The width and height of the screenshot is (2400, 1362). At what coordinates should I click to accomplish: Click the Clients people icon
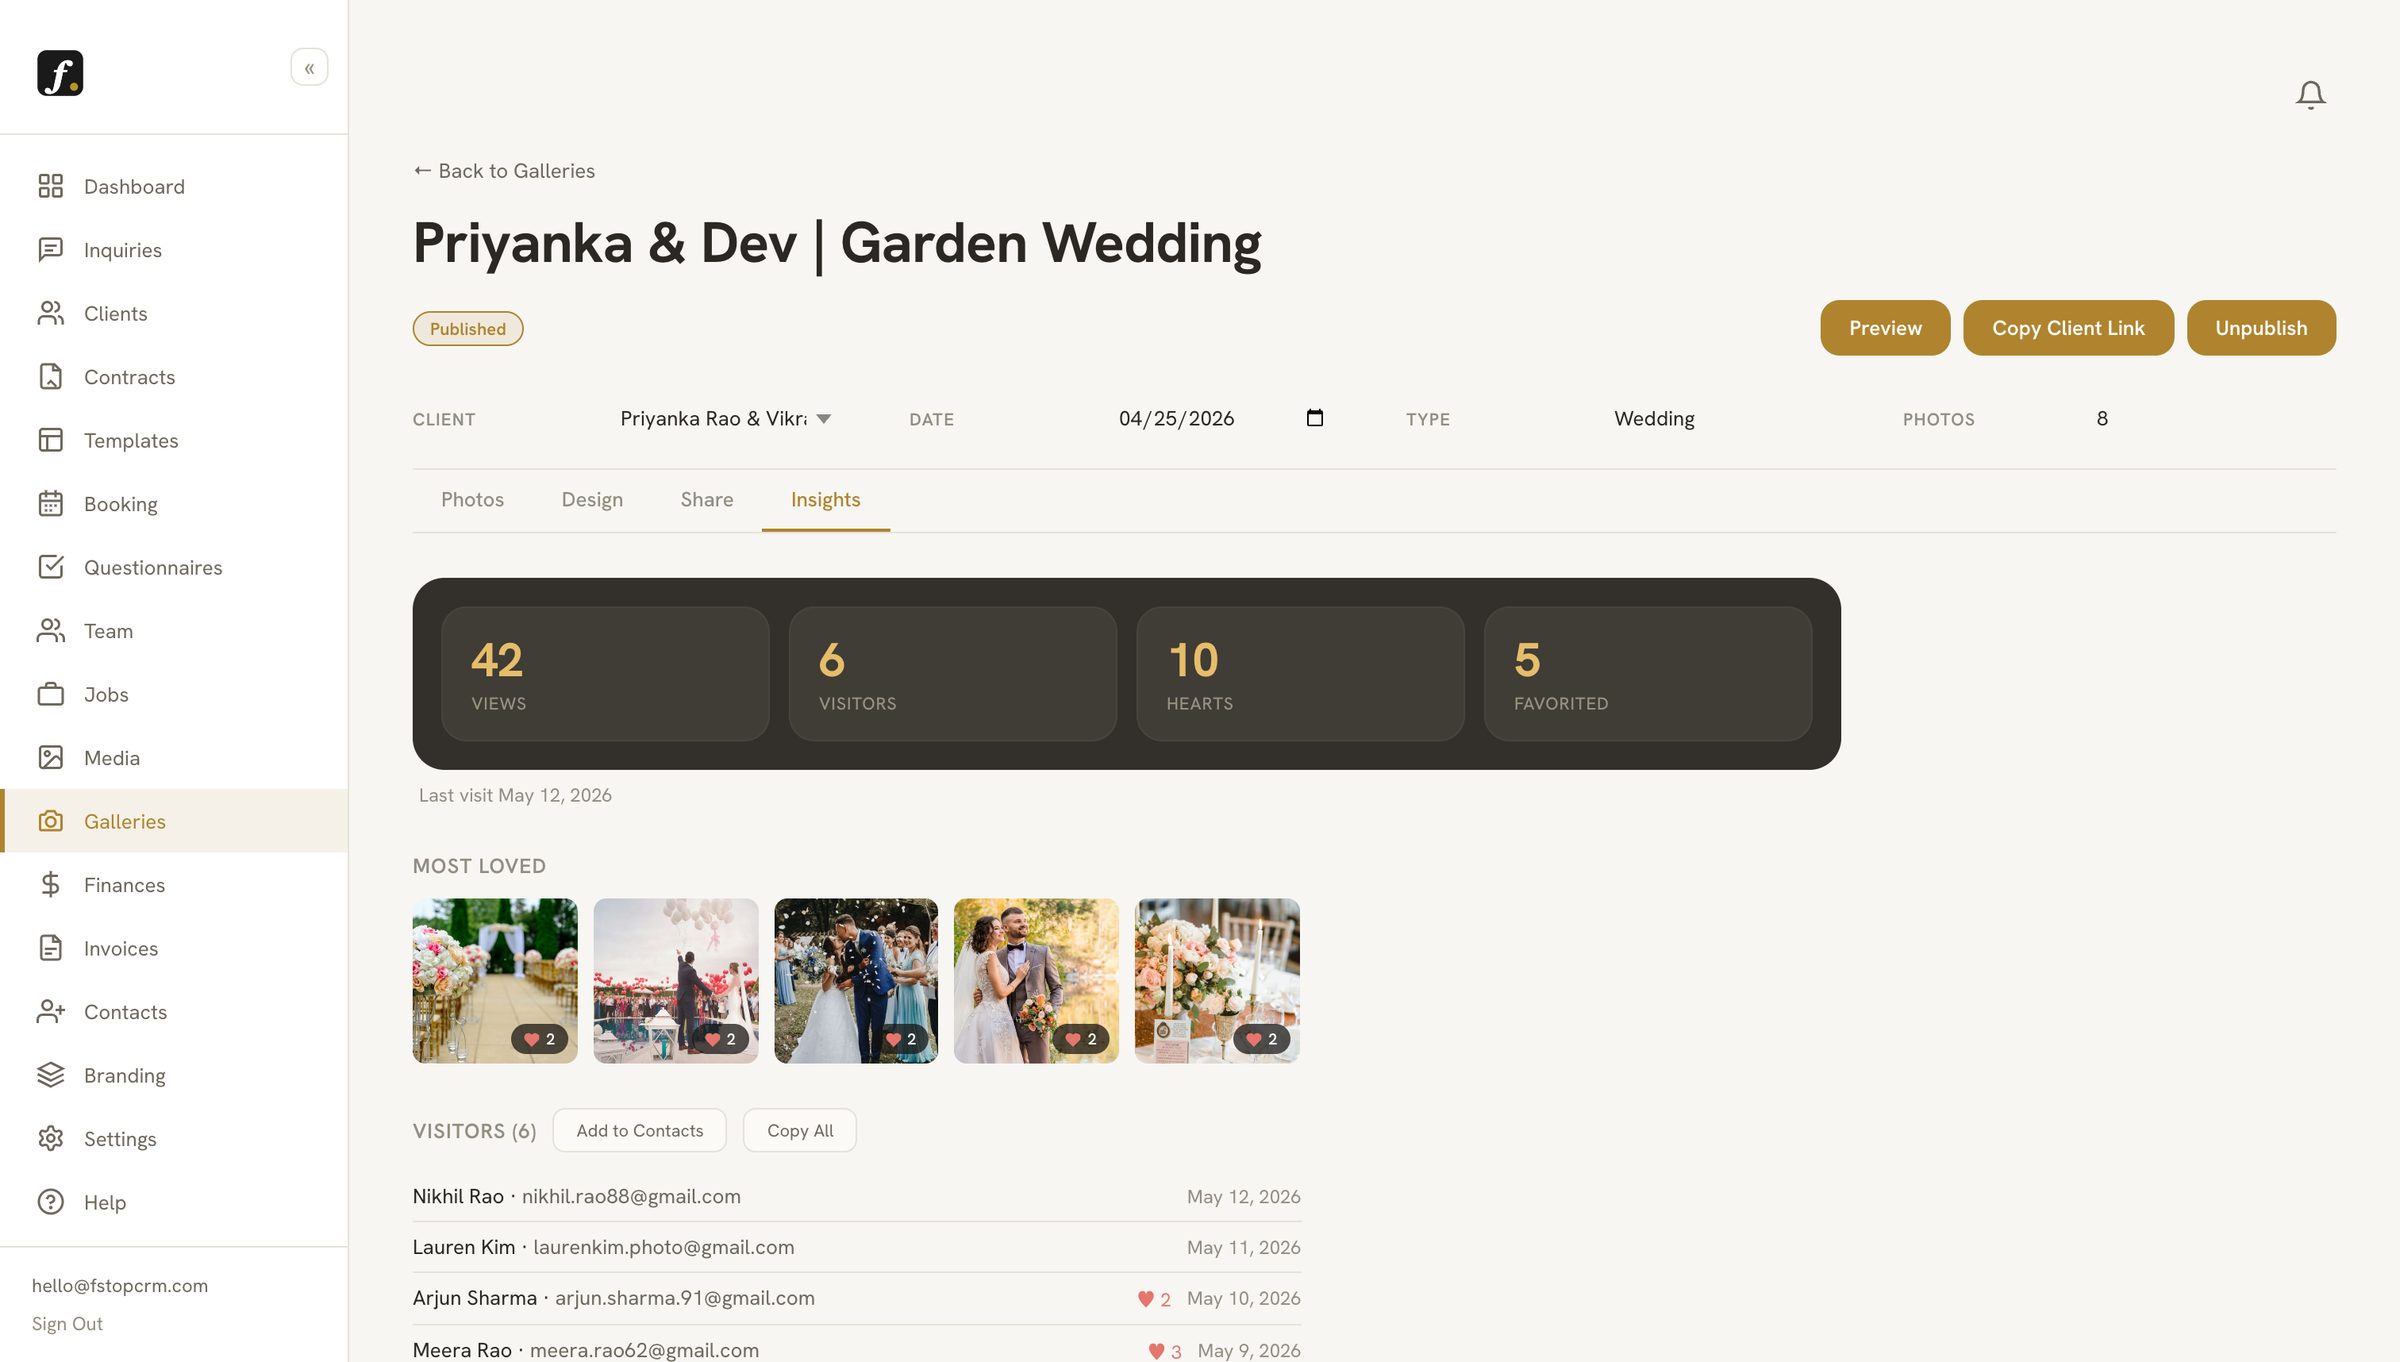click(x=51, y=313)
